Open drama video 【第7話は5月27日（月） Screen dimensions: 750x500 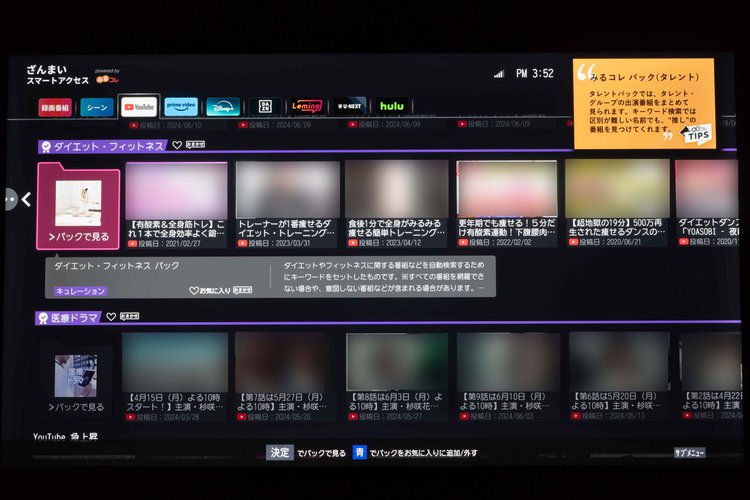(x=280, y=377)
